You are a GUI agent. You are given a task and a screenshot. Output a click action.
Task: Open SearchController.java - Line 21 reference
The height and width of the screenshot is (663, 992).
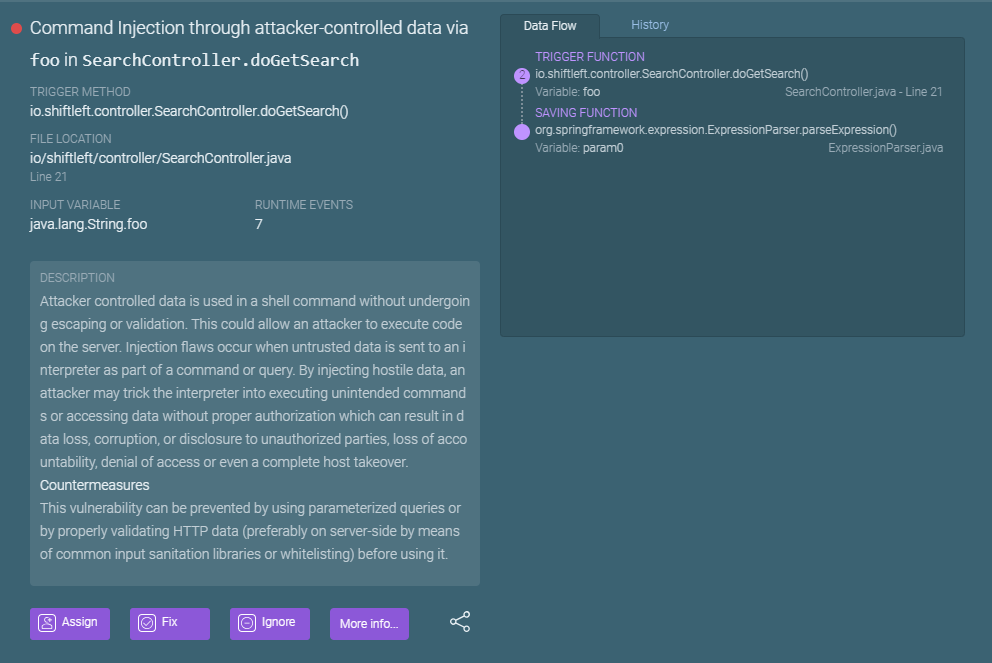point(863,92)
